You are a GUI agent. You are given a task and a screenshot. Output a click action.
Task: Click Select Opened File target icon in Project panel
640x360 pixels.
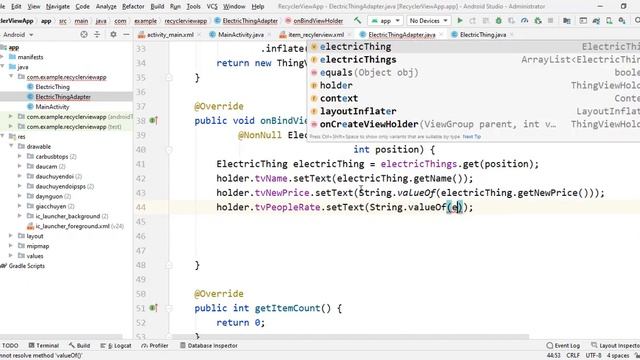pos(84,35)
